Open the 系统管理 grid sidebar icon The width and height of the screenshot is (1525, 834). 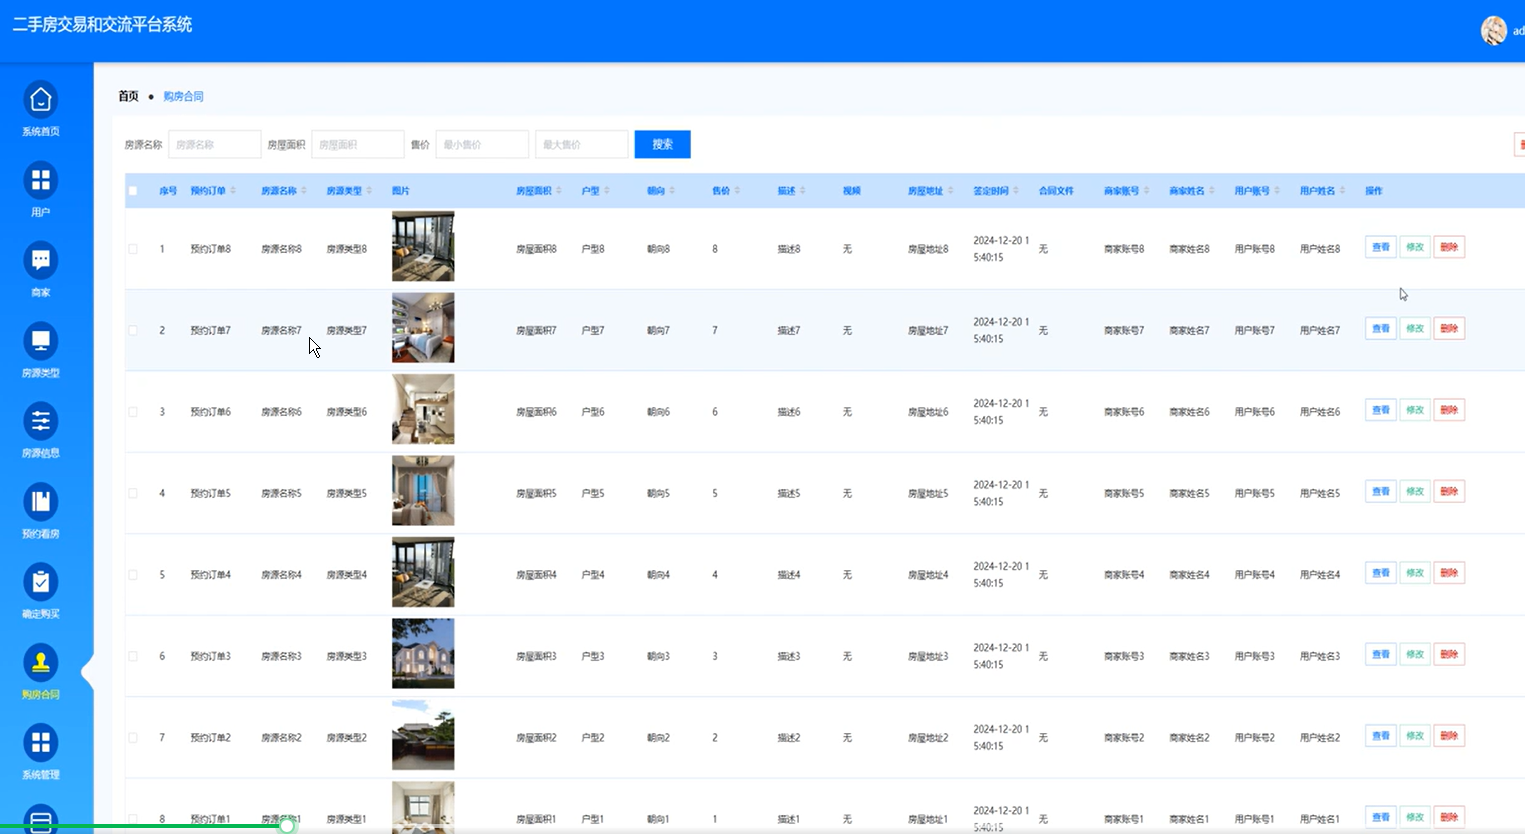pyautogui.click(x=41, y=743)
